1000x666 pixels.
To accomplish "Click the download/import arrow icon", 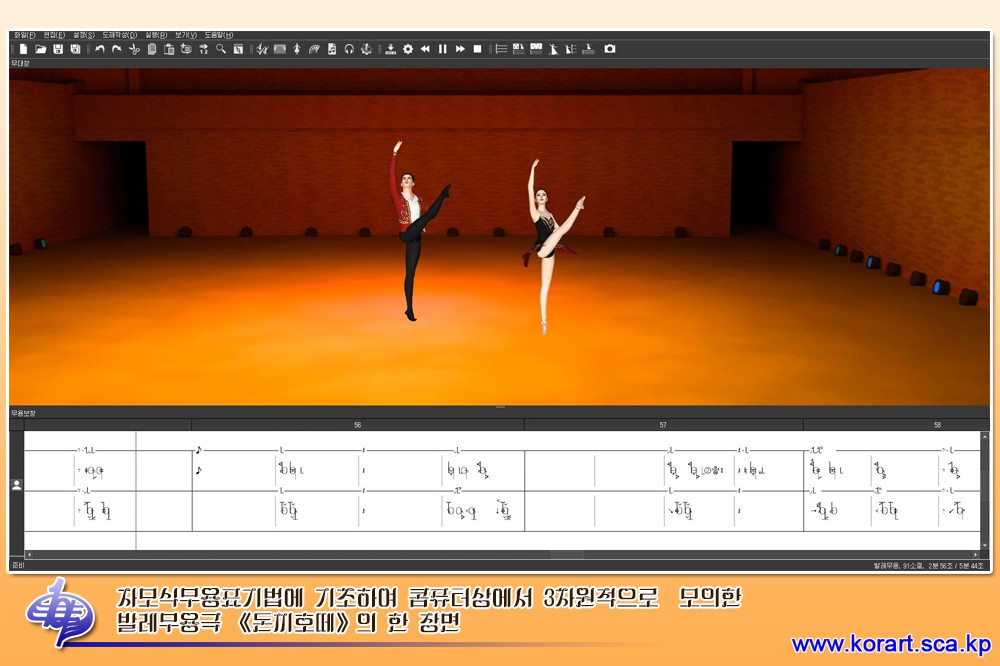I will click(390, 49).
